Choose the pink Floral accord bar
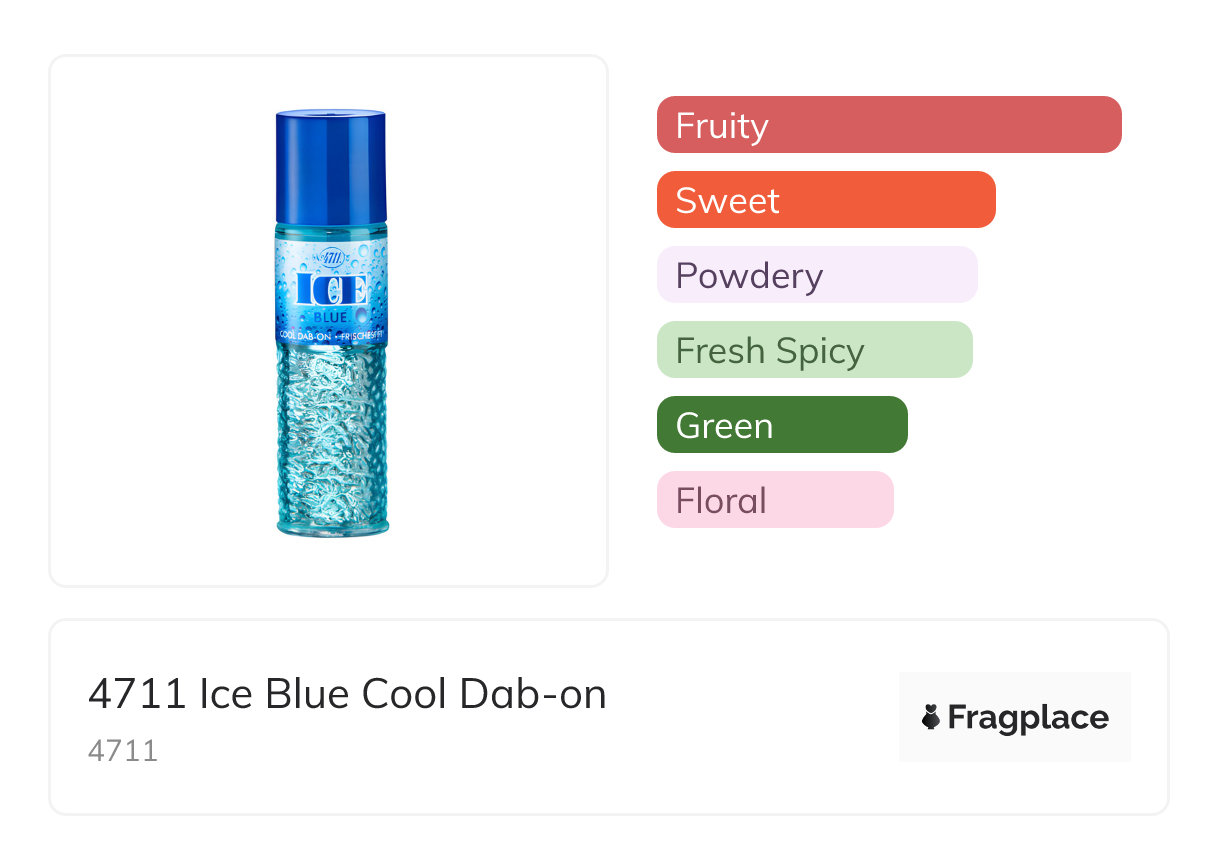Viewport: 1218px width, 864px height. (x=775, y=500)
